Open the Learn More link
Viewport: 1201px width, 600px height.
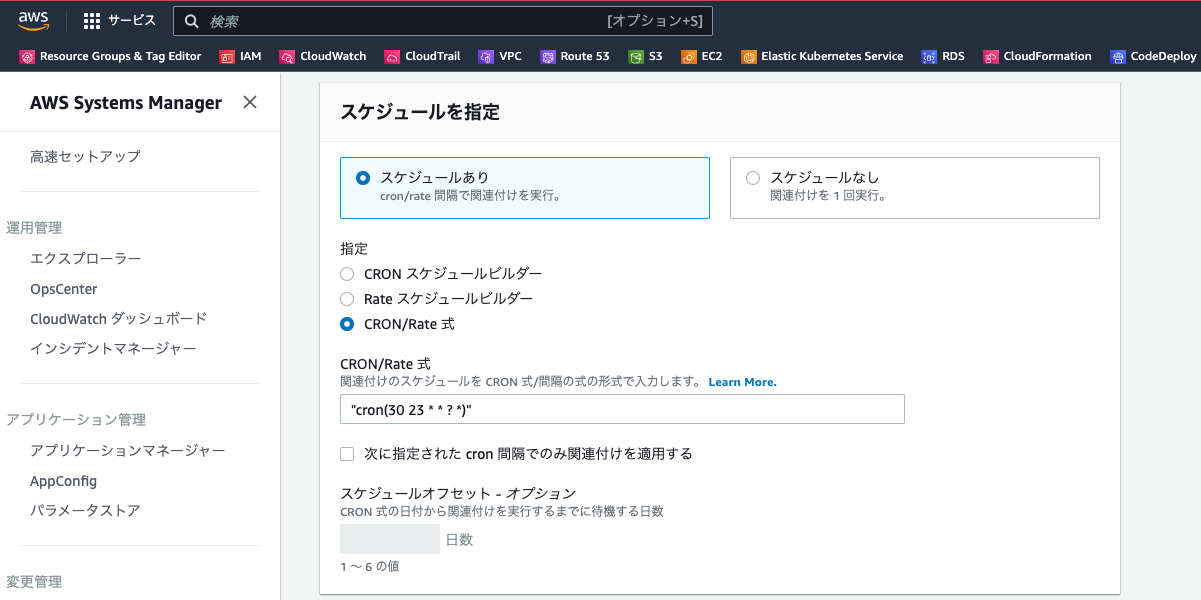pos(742,382)
